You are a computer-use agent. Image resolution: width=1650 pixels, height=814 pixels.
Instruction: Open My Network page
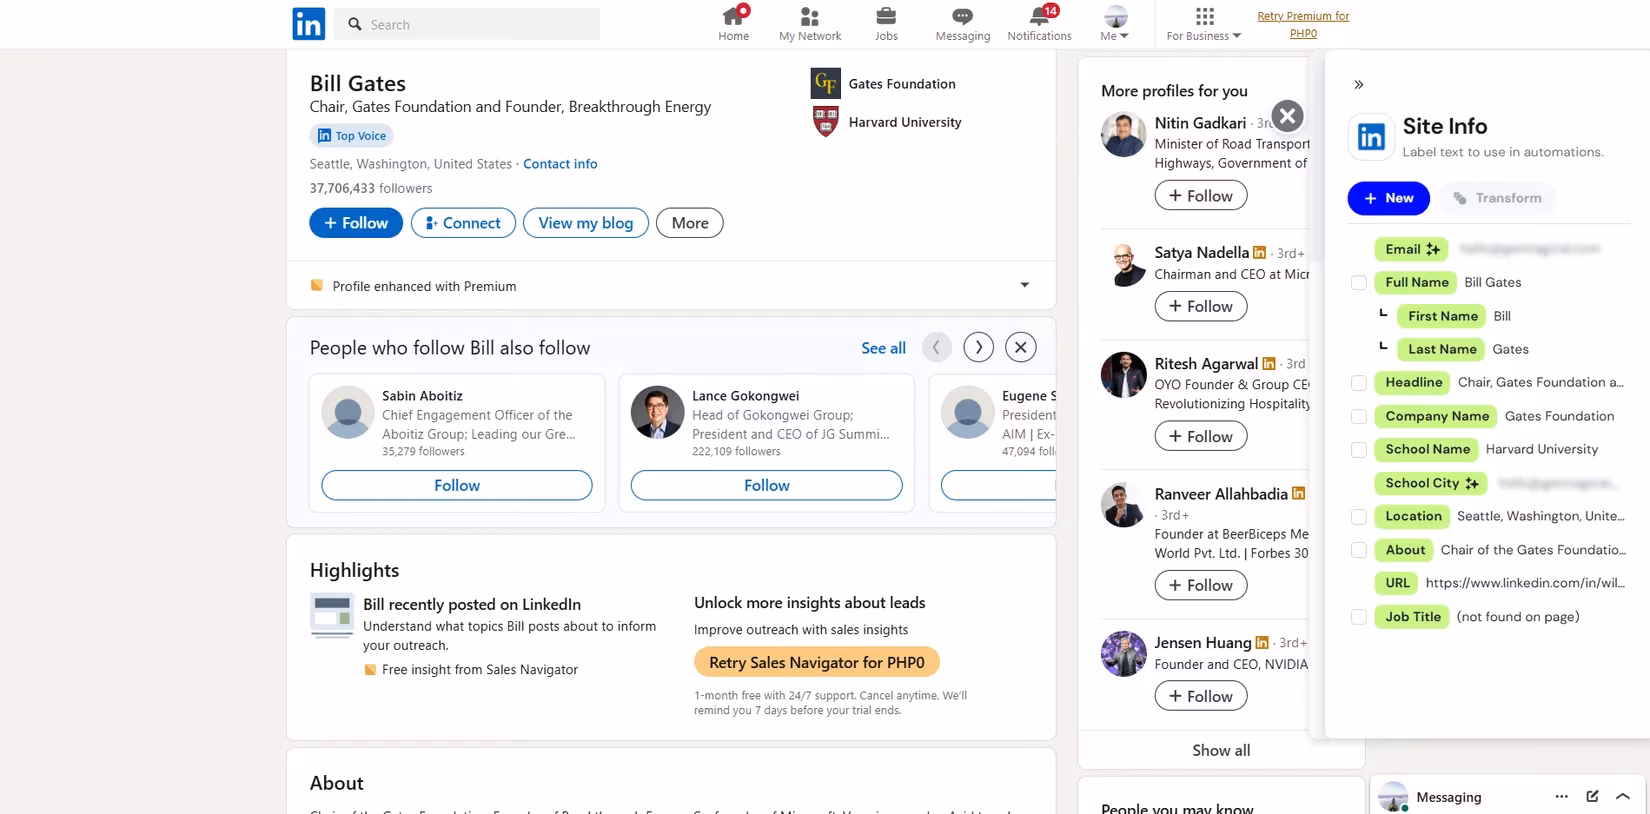[x=810, y=24]
